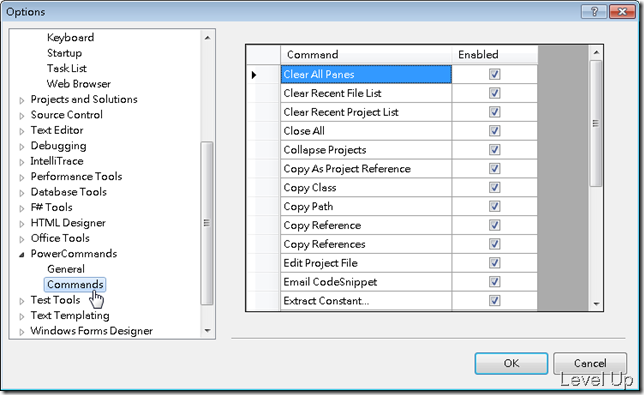Toggle Enabled checkbox for Copy Path
This screenshot has width=644, height=395.
494,207
